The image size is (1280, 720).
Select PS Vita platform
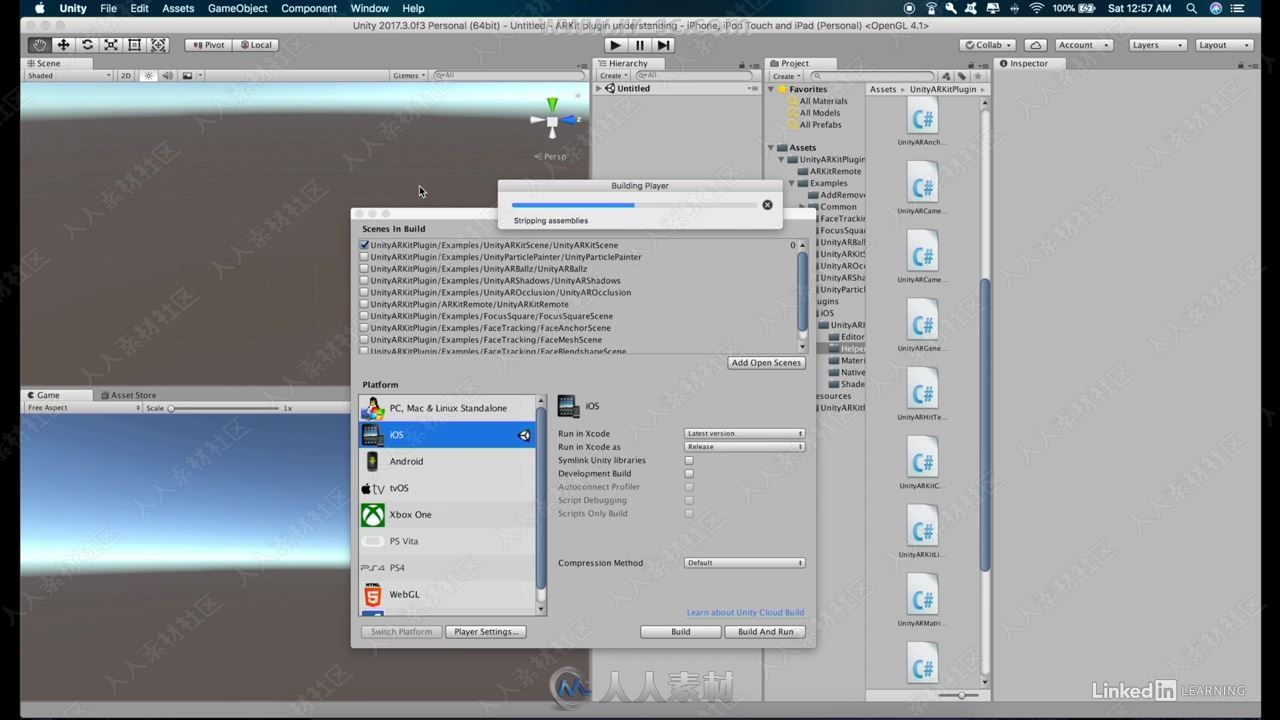click(447, 541)
